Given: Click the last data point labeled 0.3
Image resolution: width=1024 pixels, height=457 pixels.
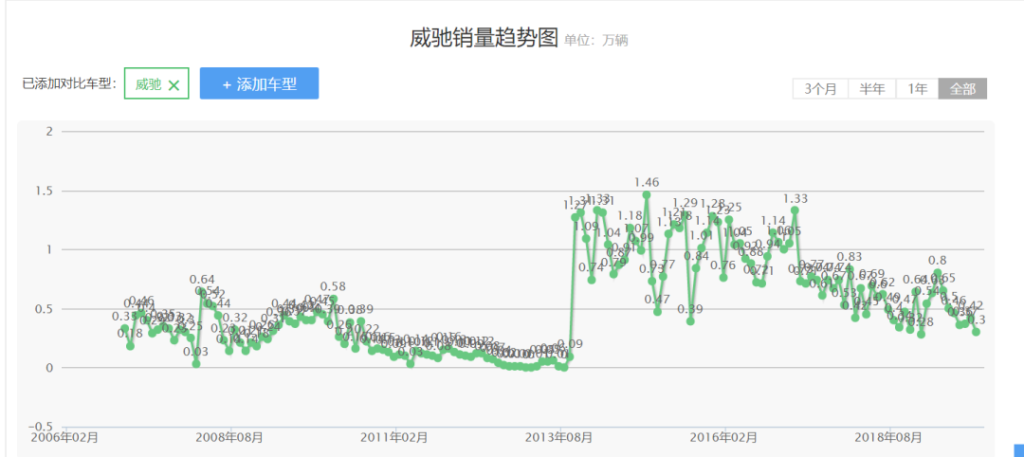Looking at the screenshot, I should pyautogui.click(x=976, y=332).
